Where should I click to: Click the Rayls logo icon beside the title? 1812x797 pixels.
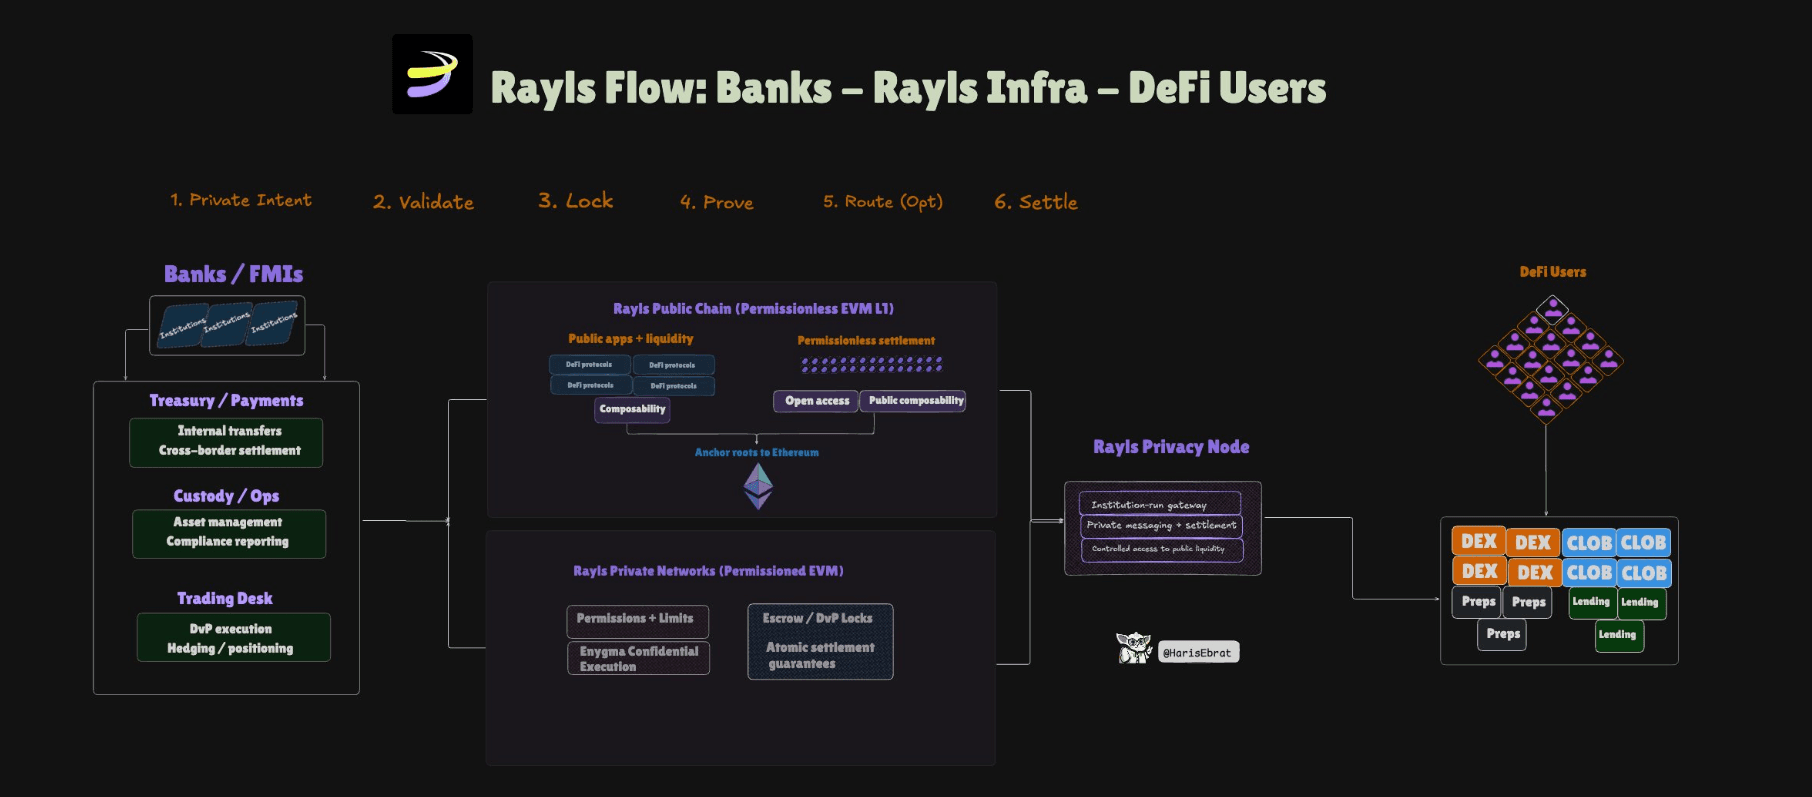432,74
